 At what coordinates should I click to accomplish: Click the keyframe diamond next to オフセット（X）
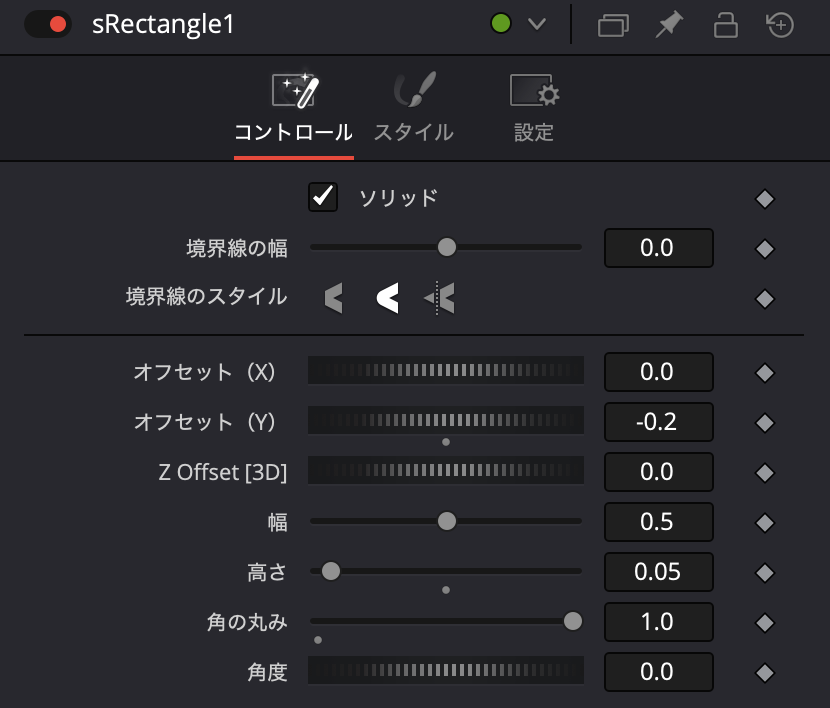[x=764, y=371]
